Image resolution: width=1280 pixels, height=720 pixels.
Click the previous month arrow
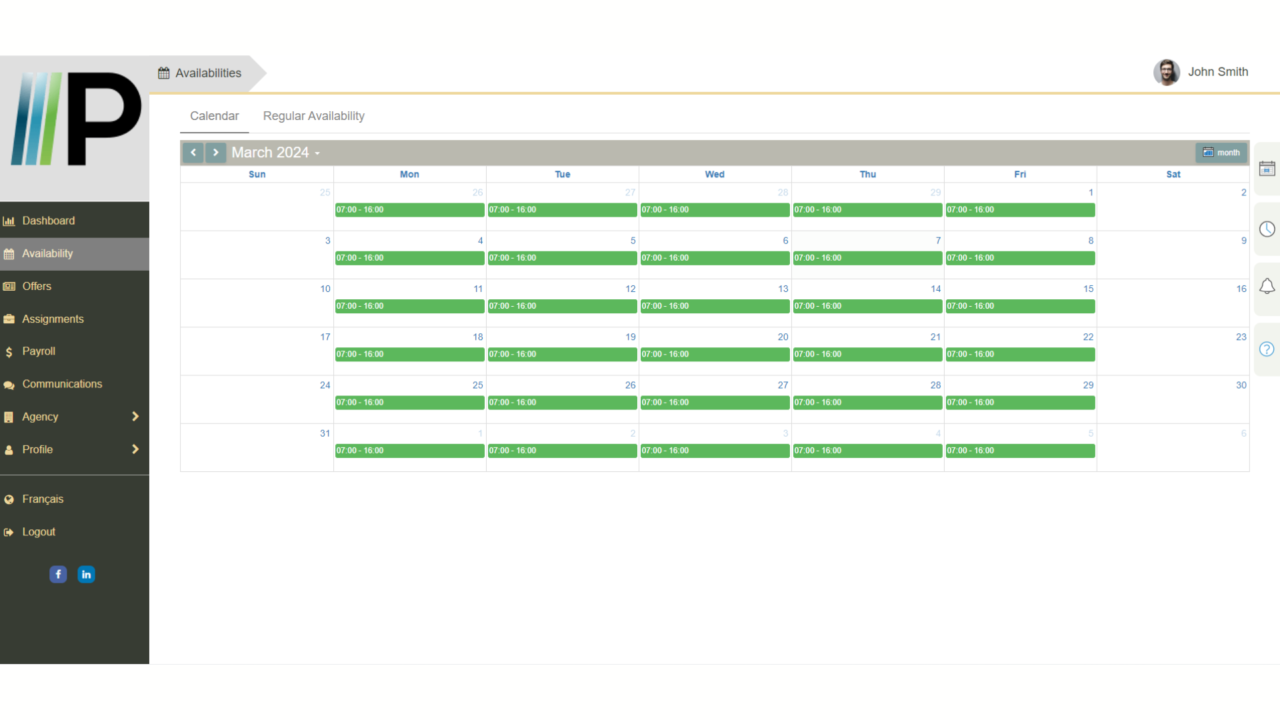point(193,152)
